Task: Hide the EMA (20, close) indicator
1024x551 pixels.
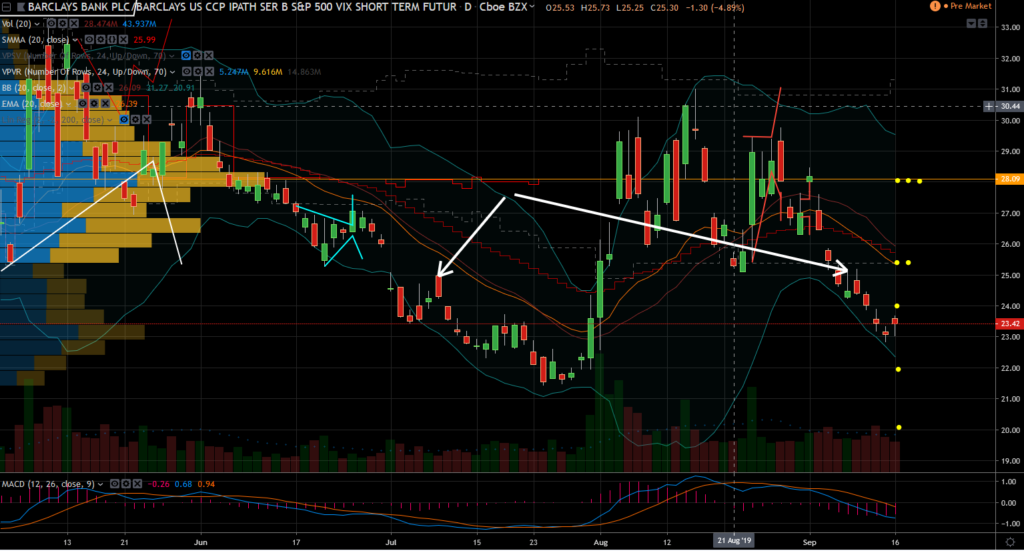Action: coord(82,104)
